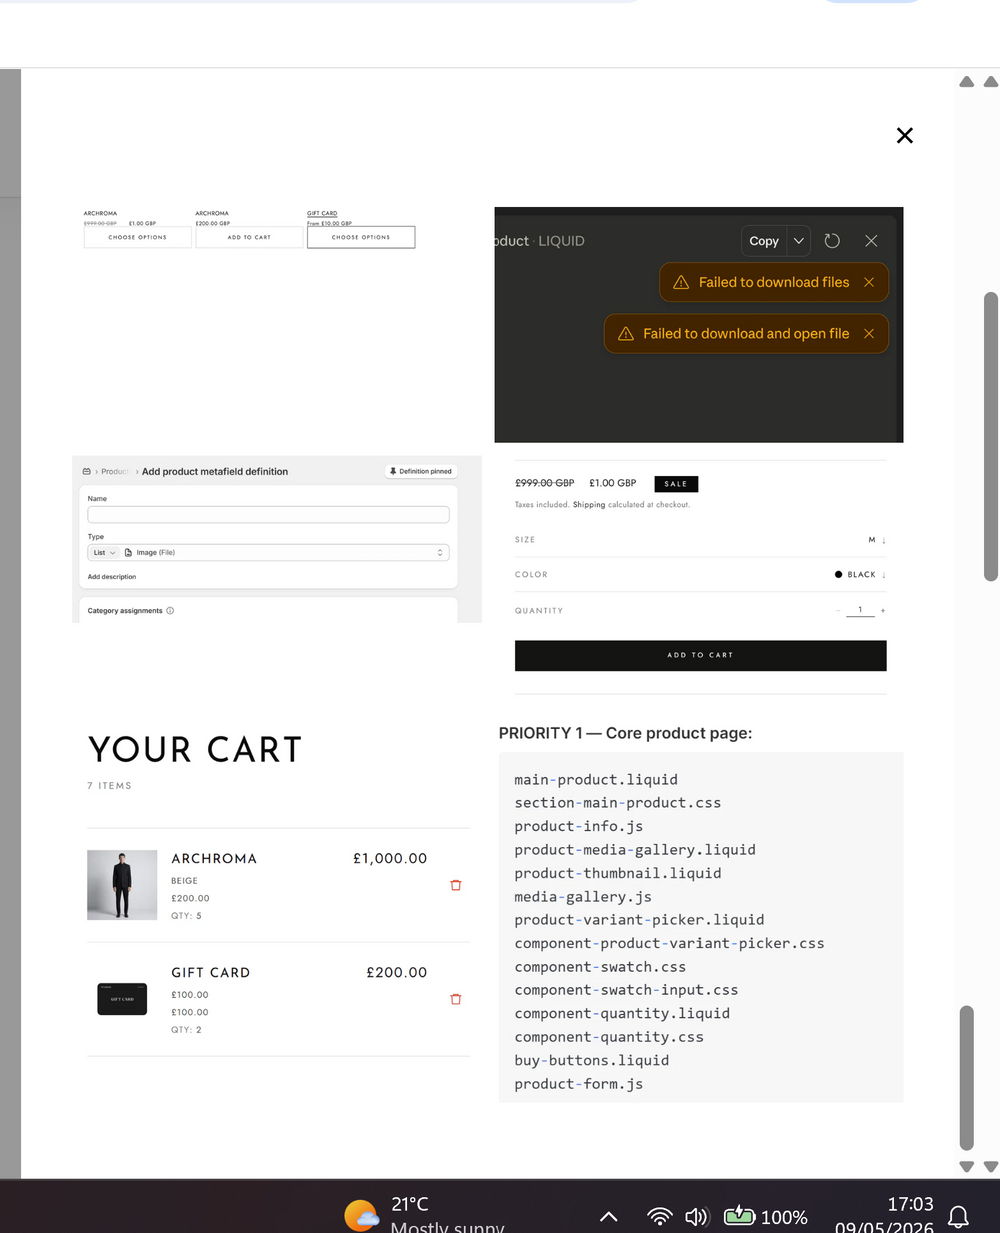This screenshot has width=1000, height=1233.
Task: Click the volume speaker icon
Action: point(697,1217)
